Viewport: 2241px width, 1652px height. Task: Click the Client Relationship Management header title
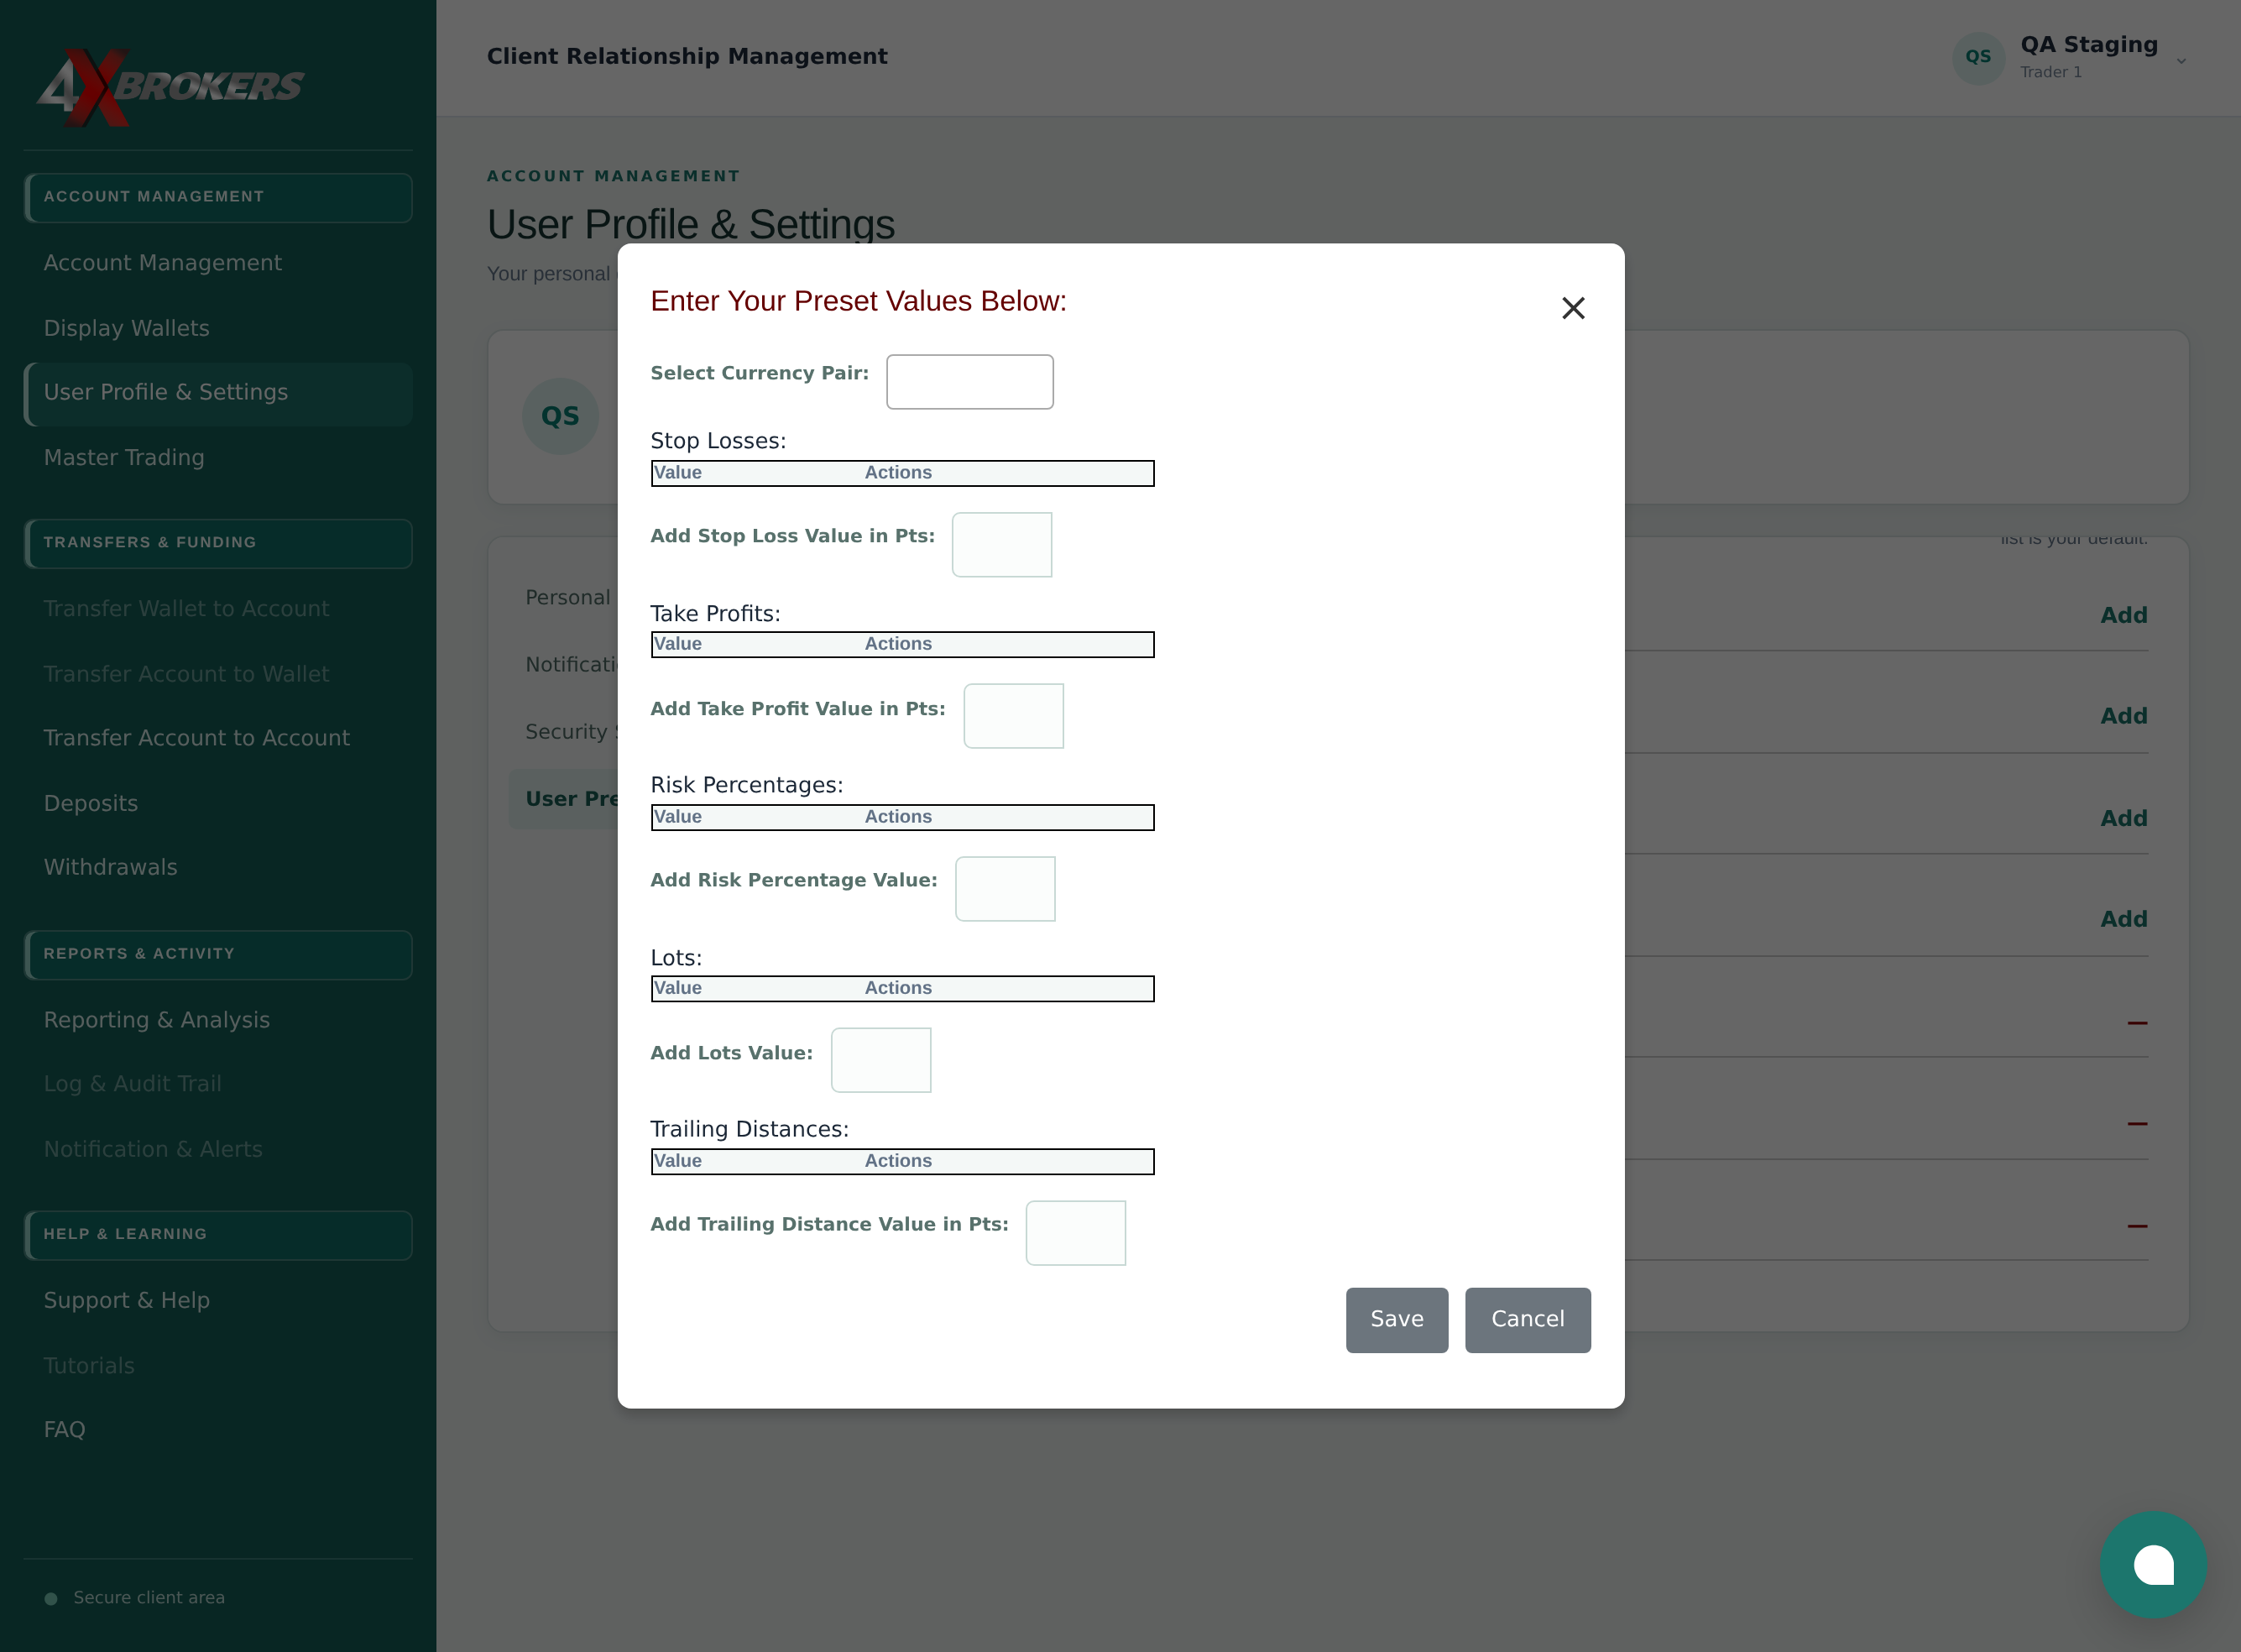tap(687, 57)
